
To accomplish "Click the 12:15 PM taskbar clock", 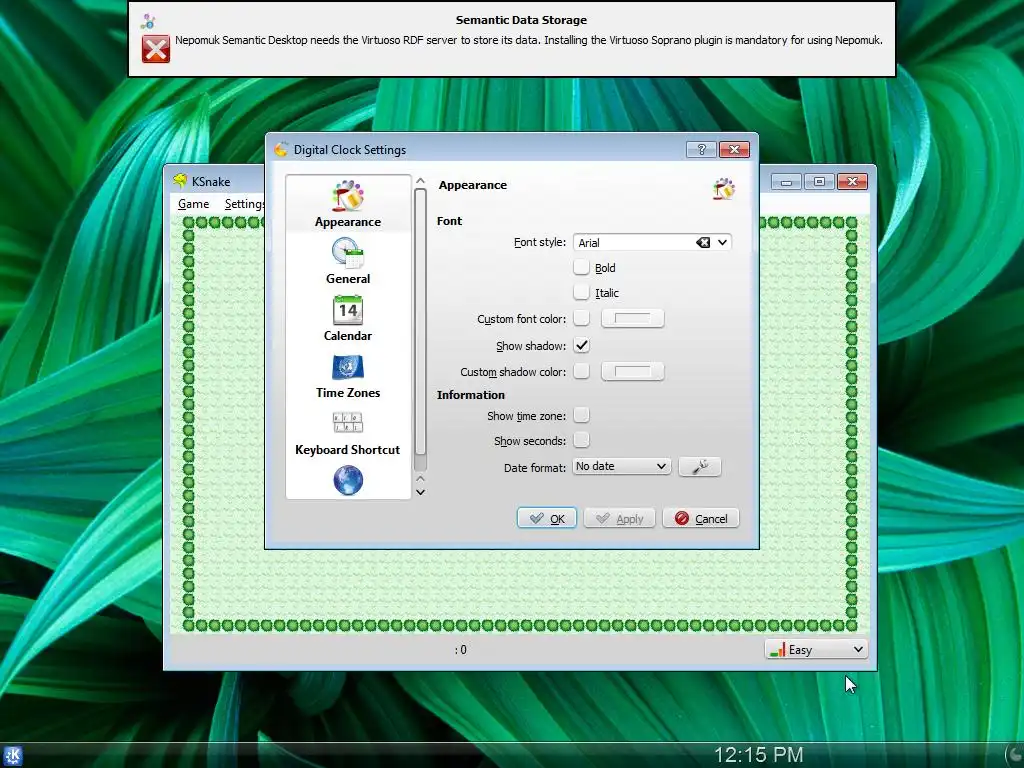I will click(x=758, y=755).
